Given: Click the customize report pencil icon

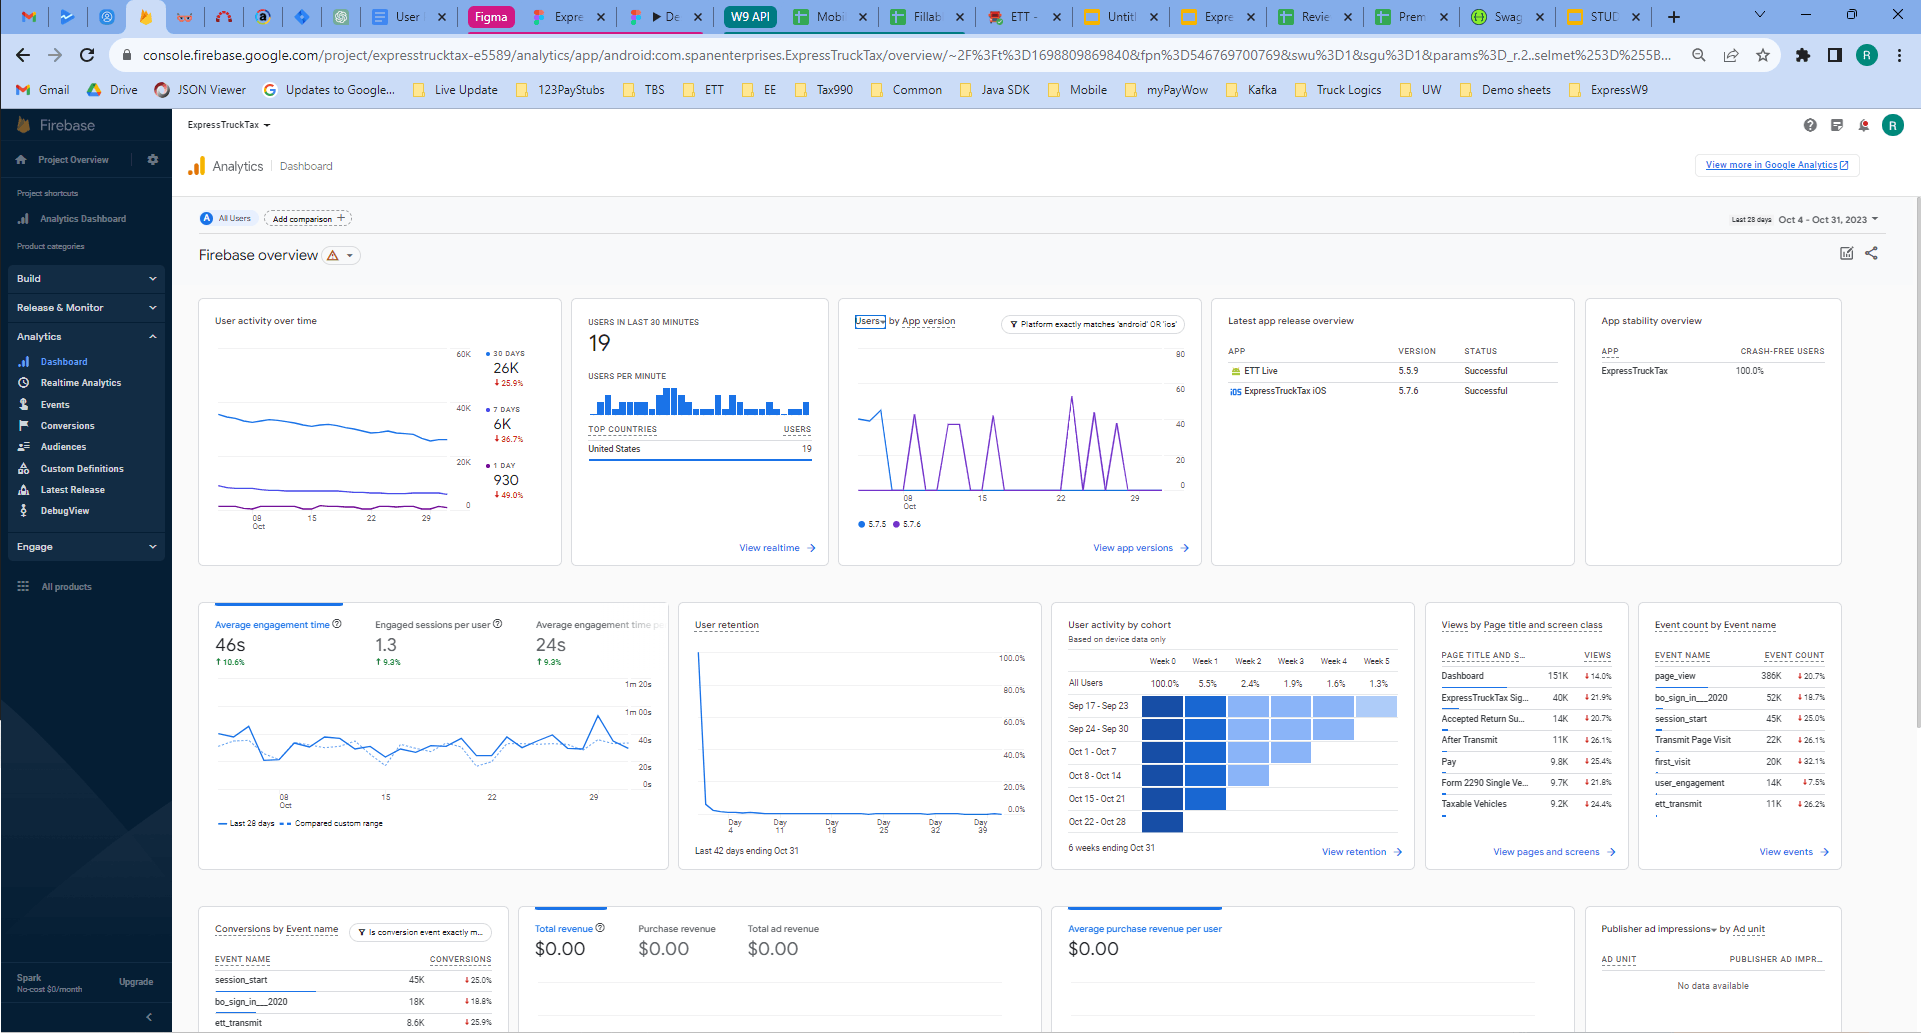Looking at the screenshot, I should 1847,254.
